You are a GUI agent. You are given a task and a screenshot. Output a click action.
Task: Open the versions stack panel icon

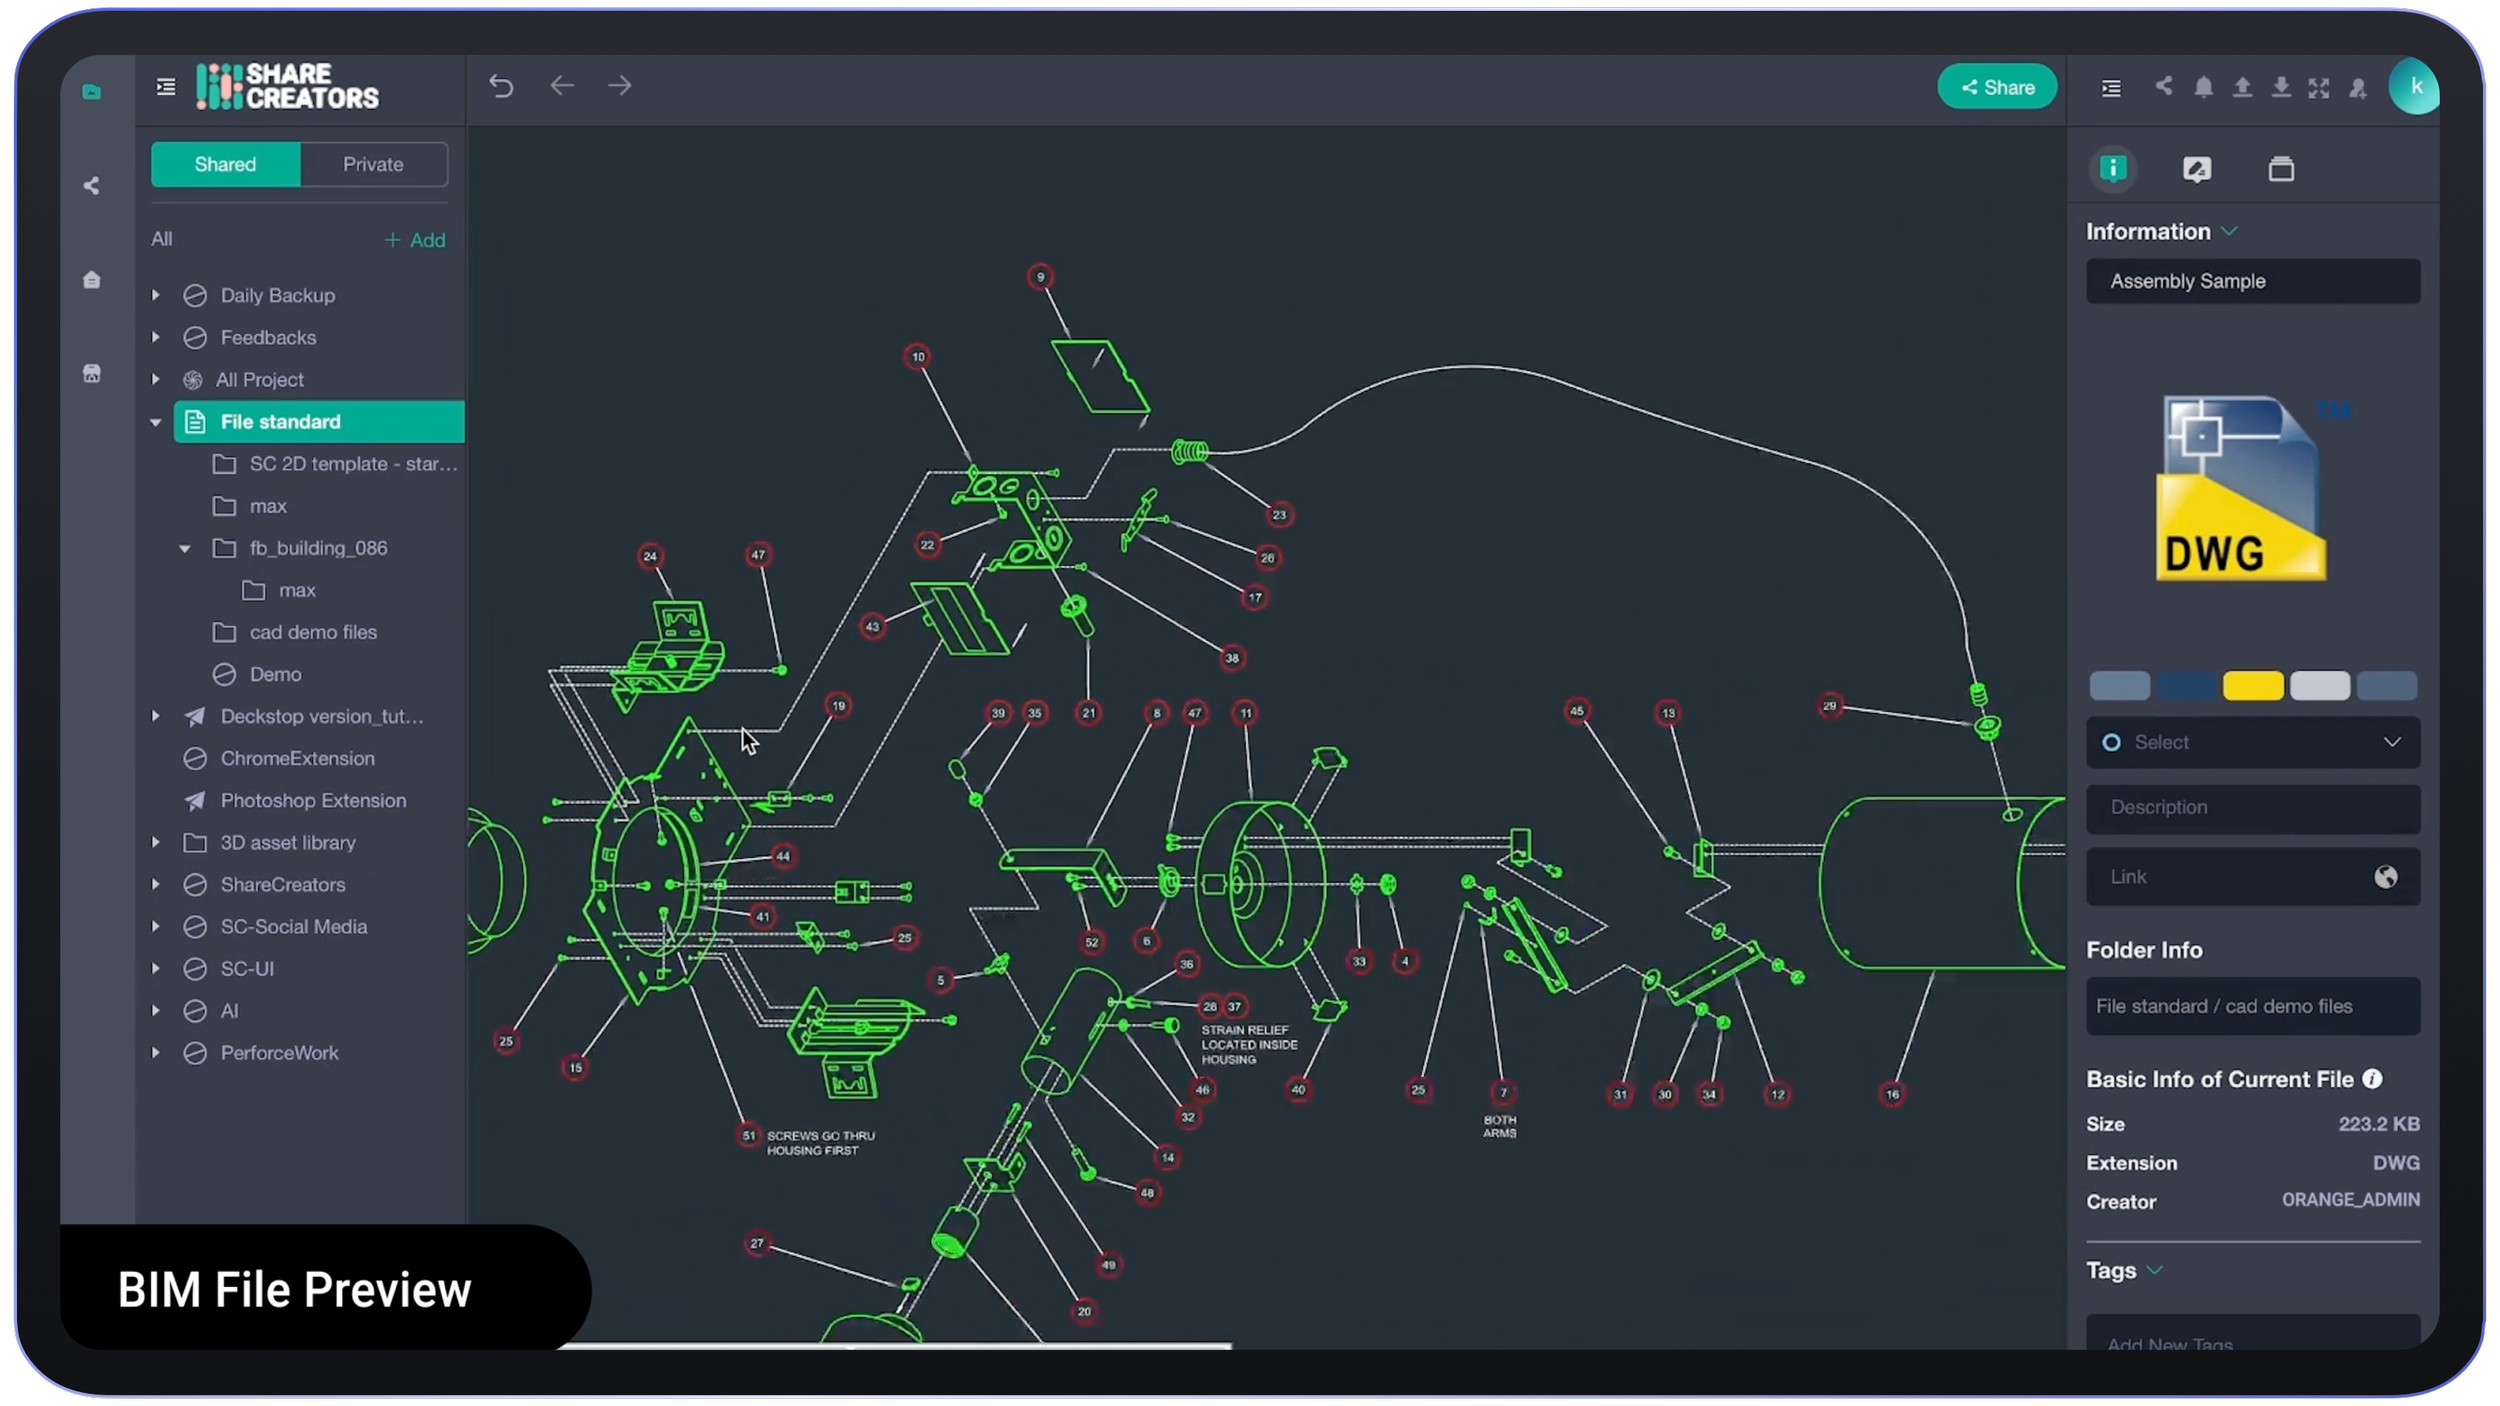(x=2281, y=169)
